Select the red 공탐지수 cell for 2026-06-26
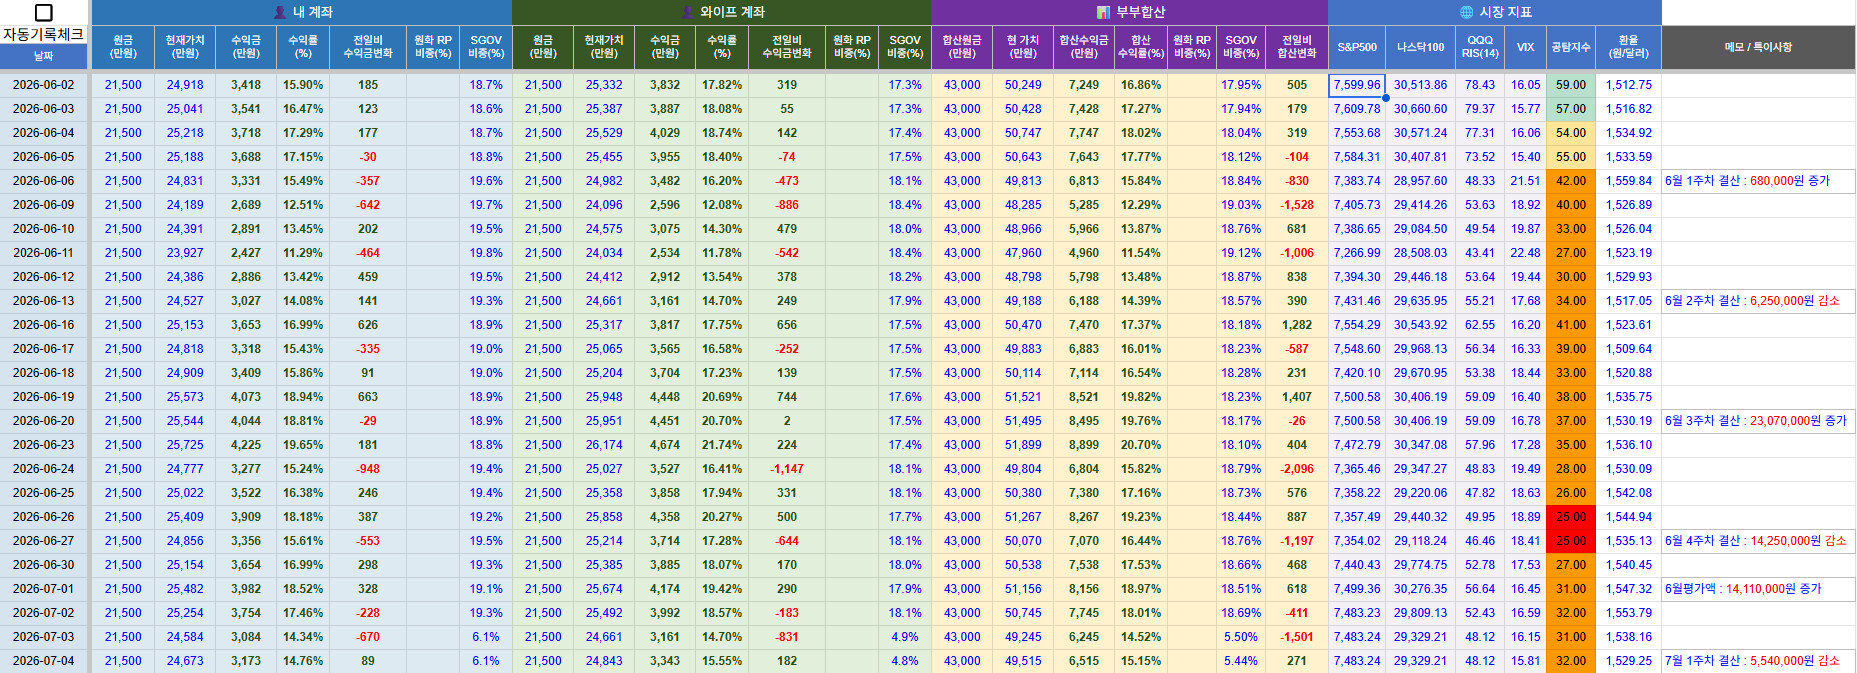The image size is (1857, 673). pyautogui.click(x=1570, y=517)
